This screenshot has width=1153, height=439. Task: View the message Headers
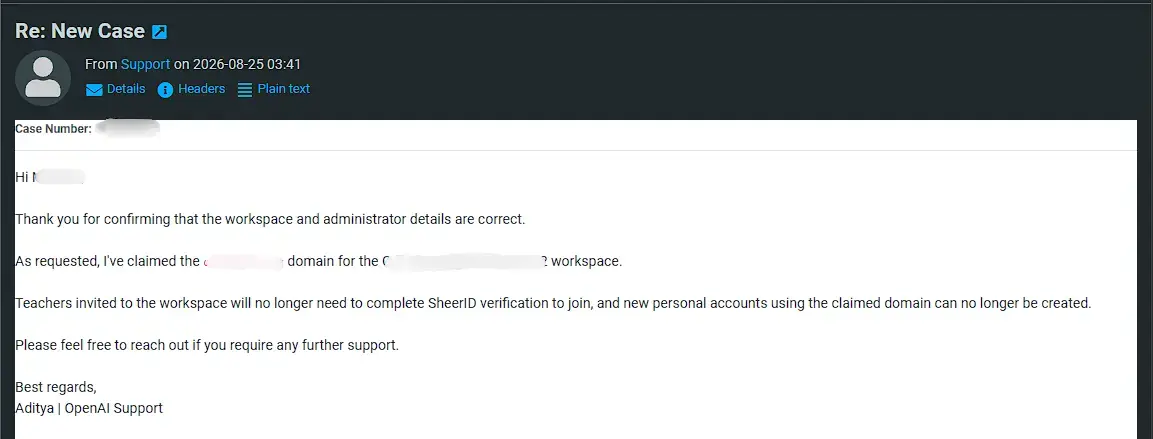pyautogui.click(x=201, y=89)
